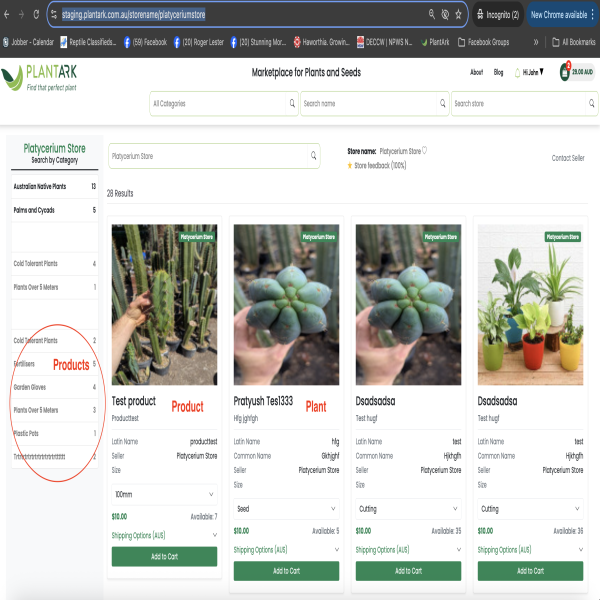Add Test product to cart
This screenshot has height=600, width=600.
click(x=164, y=556)
